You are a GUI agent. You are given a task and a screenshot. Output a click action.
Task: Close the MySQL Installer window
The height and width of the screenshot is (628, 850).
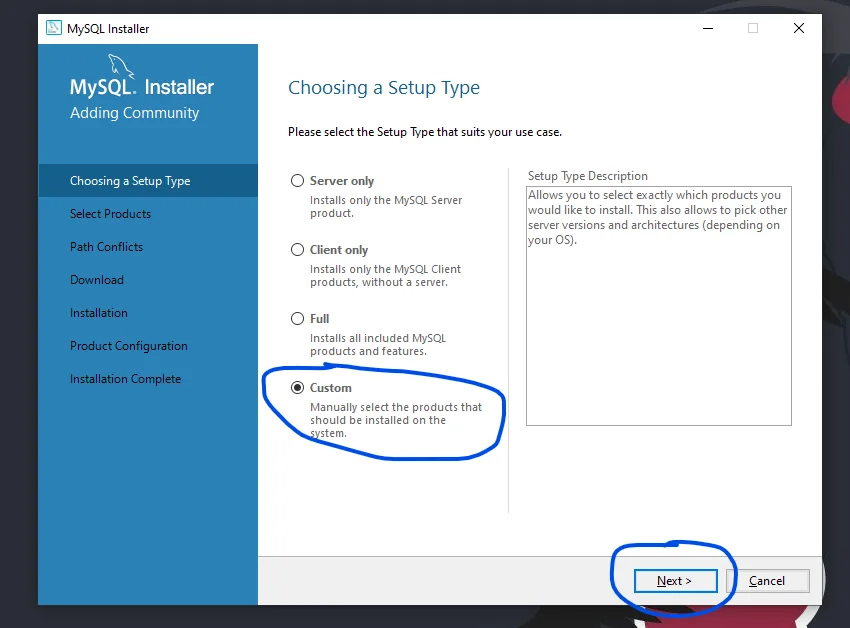coord(799,29)
